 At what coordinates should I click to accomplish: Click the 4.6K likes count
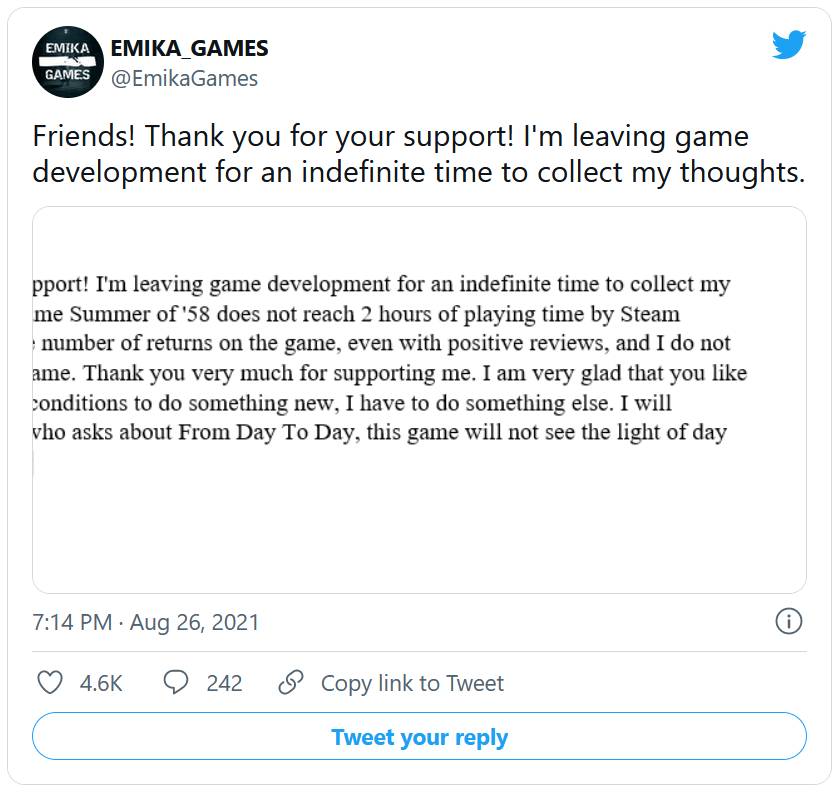click(101, 683)
